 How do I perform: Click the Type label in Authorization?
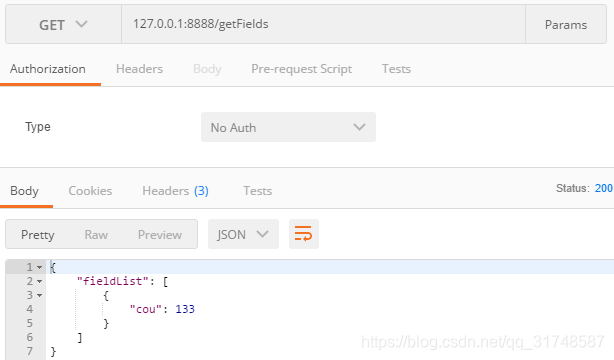coord(38,127)
